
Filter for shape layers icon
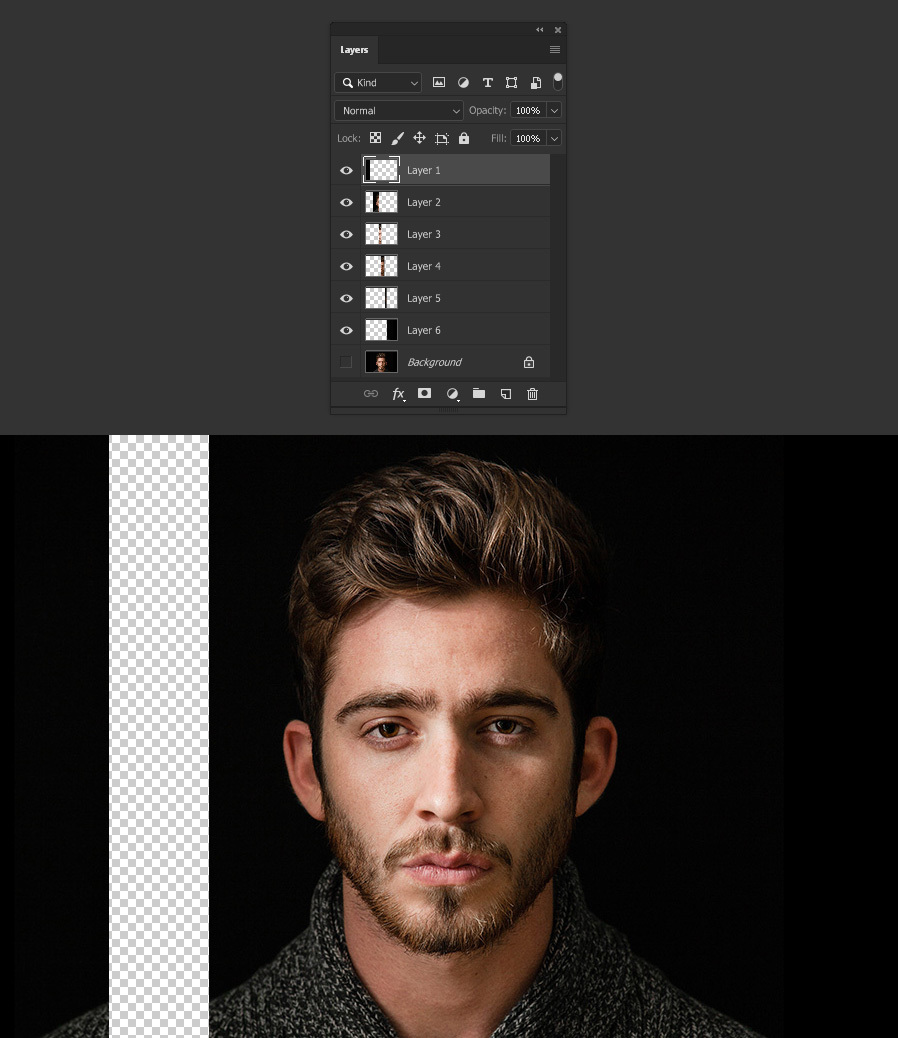[512, 82]
